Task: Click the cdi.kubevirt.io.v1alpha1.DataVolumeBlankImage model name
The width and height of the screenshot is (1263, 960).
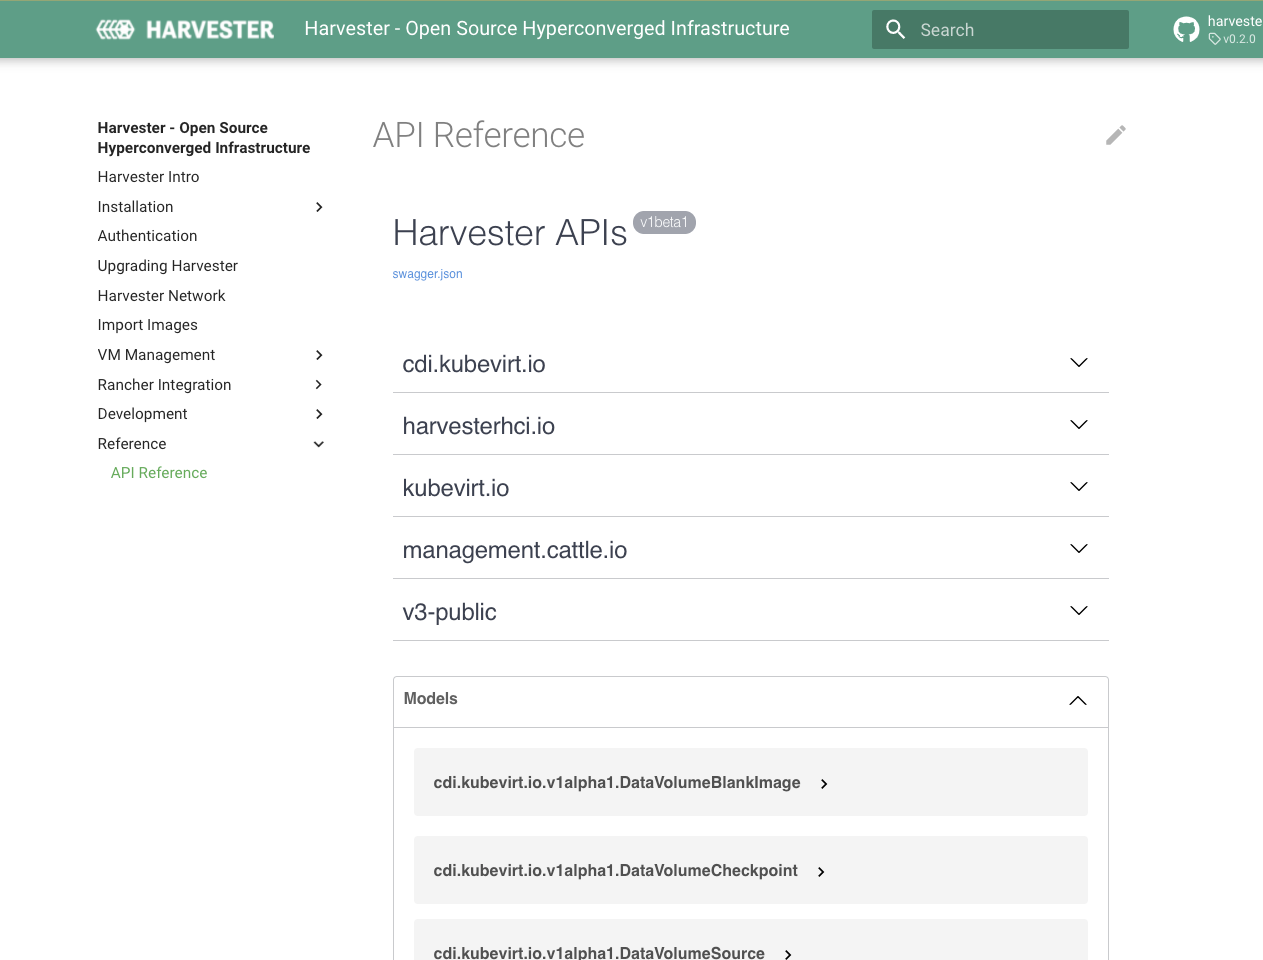Action: pyautogui.click(x=617, y=783)
